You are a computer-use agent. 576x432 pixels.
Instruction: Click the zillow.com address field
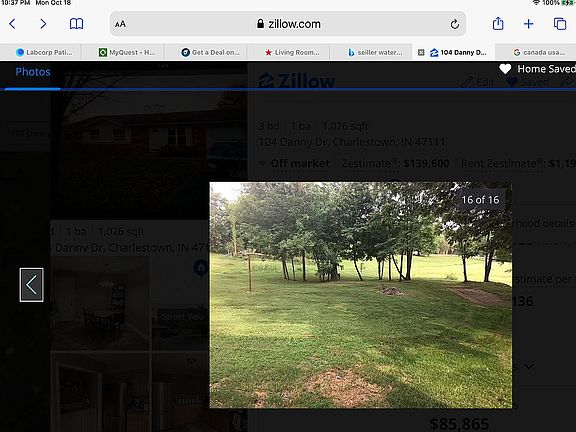coord(288,24)
